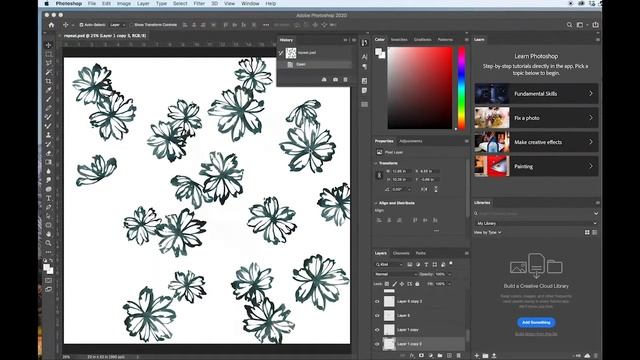Open Opacity dropdown in Layers panel
The height and width of the screenshot is (360, 640).
click(450, 274)
